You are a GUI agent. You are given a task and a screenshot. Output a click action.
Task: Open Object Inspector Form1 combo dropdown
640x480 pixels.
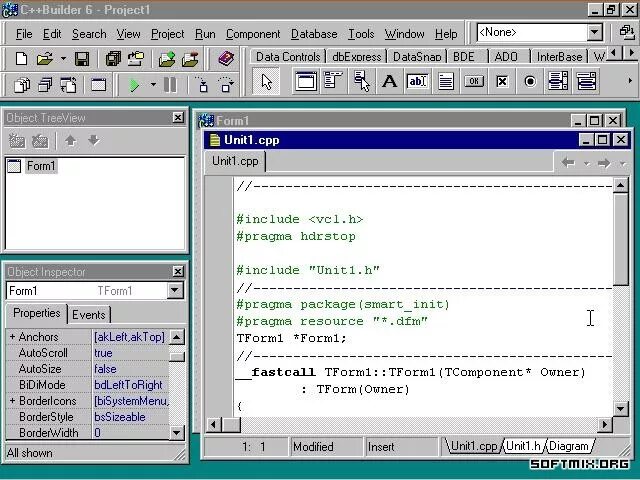175,291
